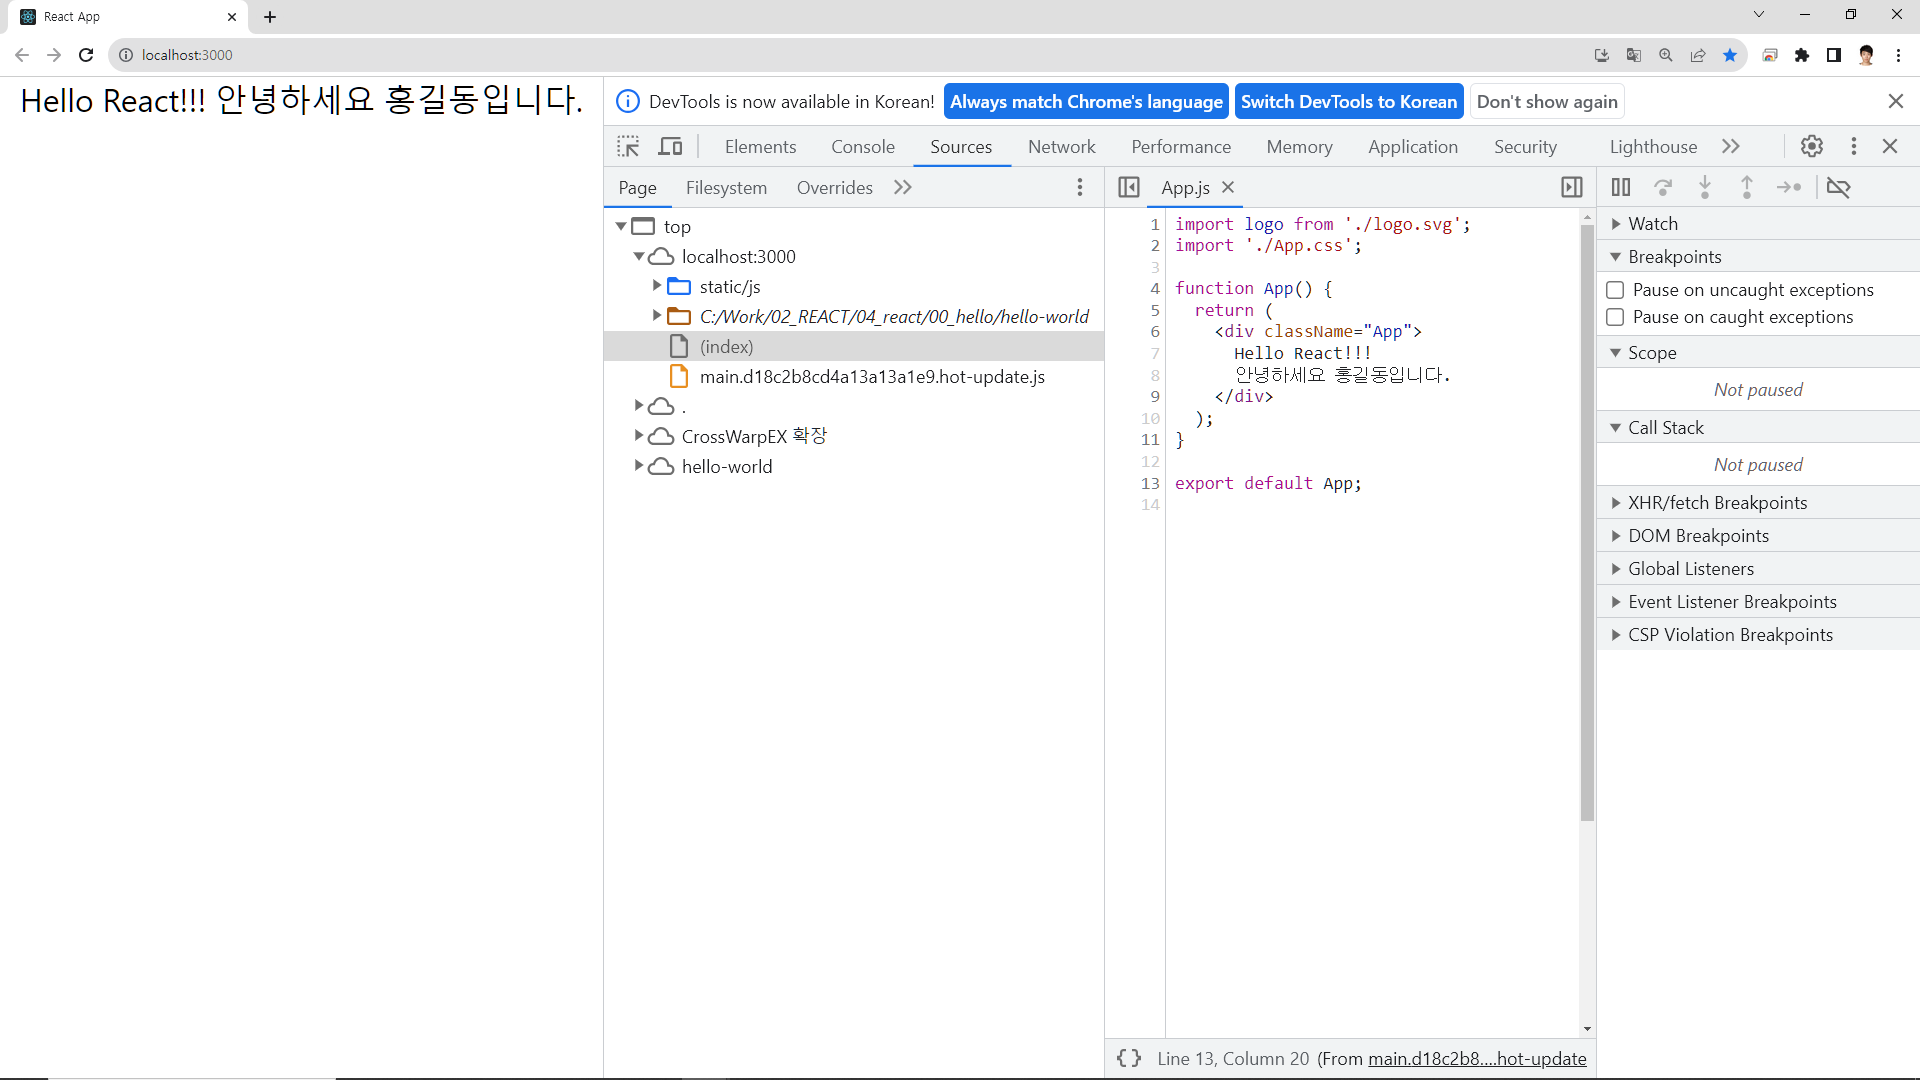Enable Pause on uncaught exceptions

[1615, 290]
